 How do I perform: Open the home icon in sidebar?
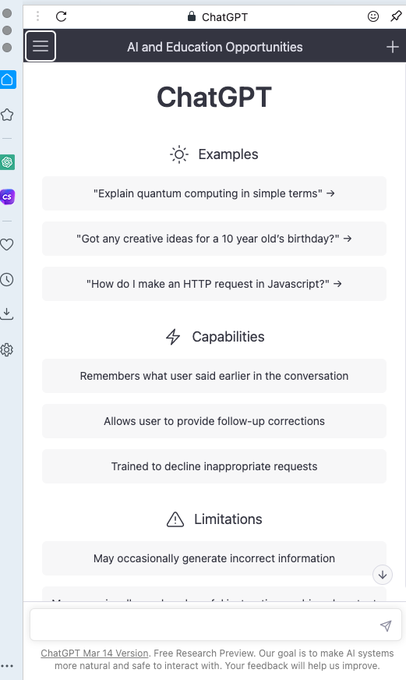tap(7, 80)
